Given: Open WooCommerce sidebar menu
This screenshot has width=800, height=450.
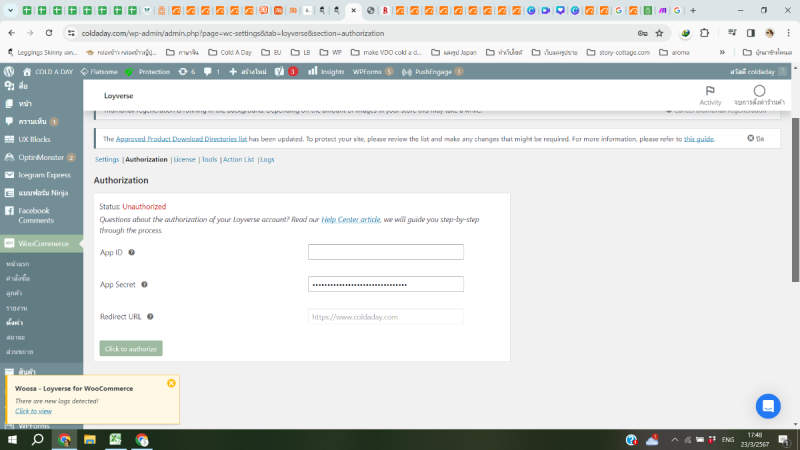Looking at the screenshot, I should 42,244.
